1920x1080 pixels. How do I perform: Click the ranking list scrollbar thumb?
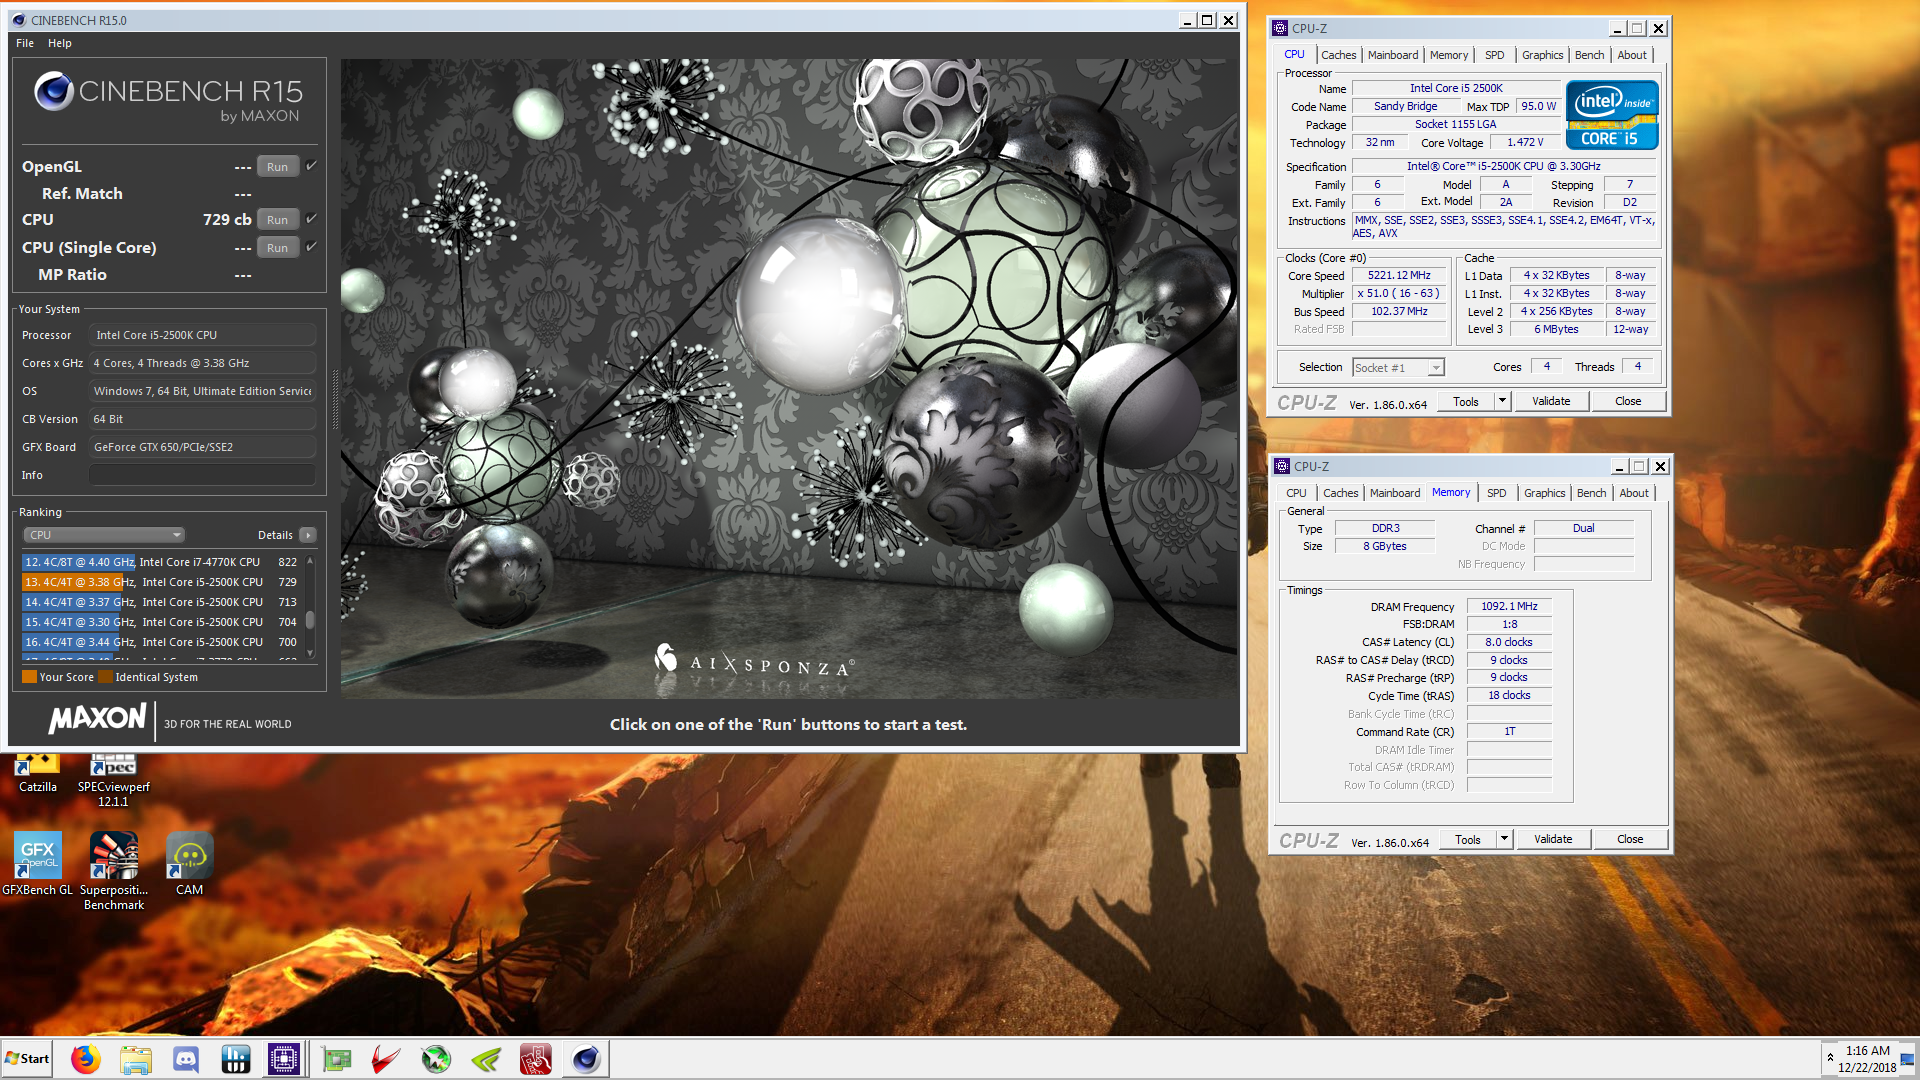[x=310, y=620]
